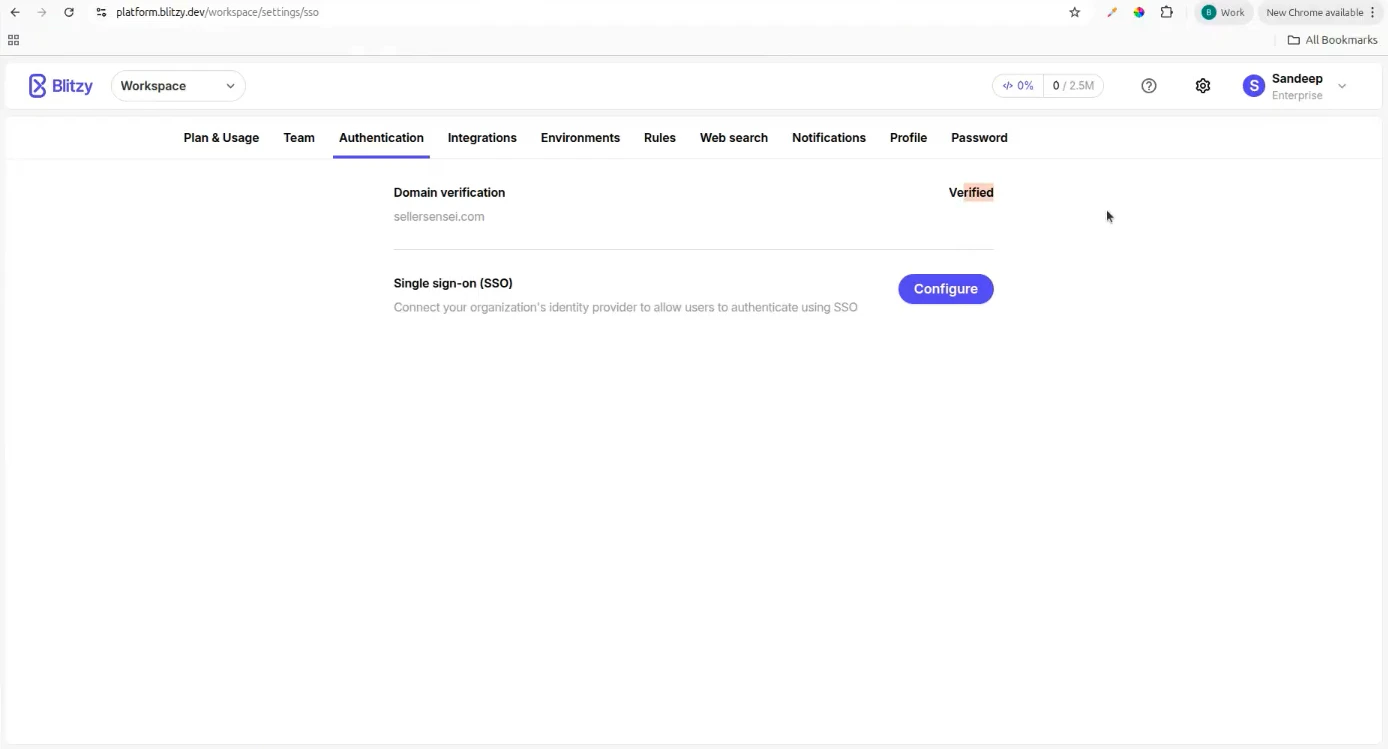Open the settings gear icon
This screenshot has height=749, width=1388.
coord(1203,86)
